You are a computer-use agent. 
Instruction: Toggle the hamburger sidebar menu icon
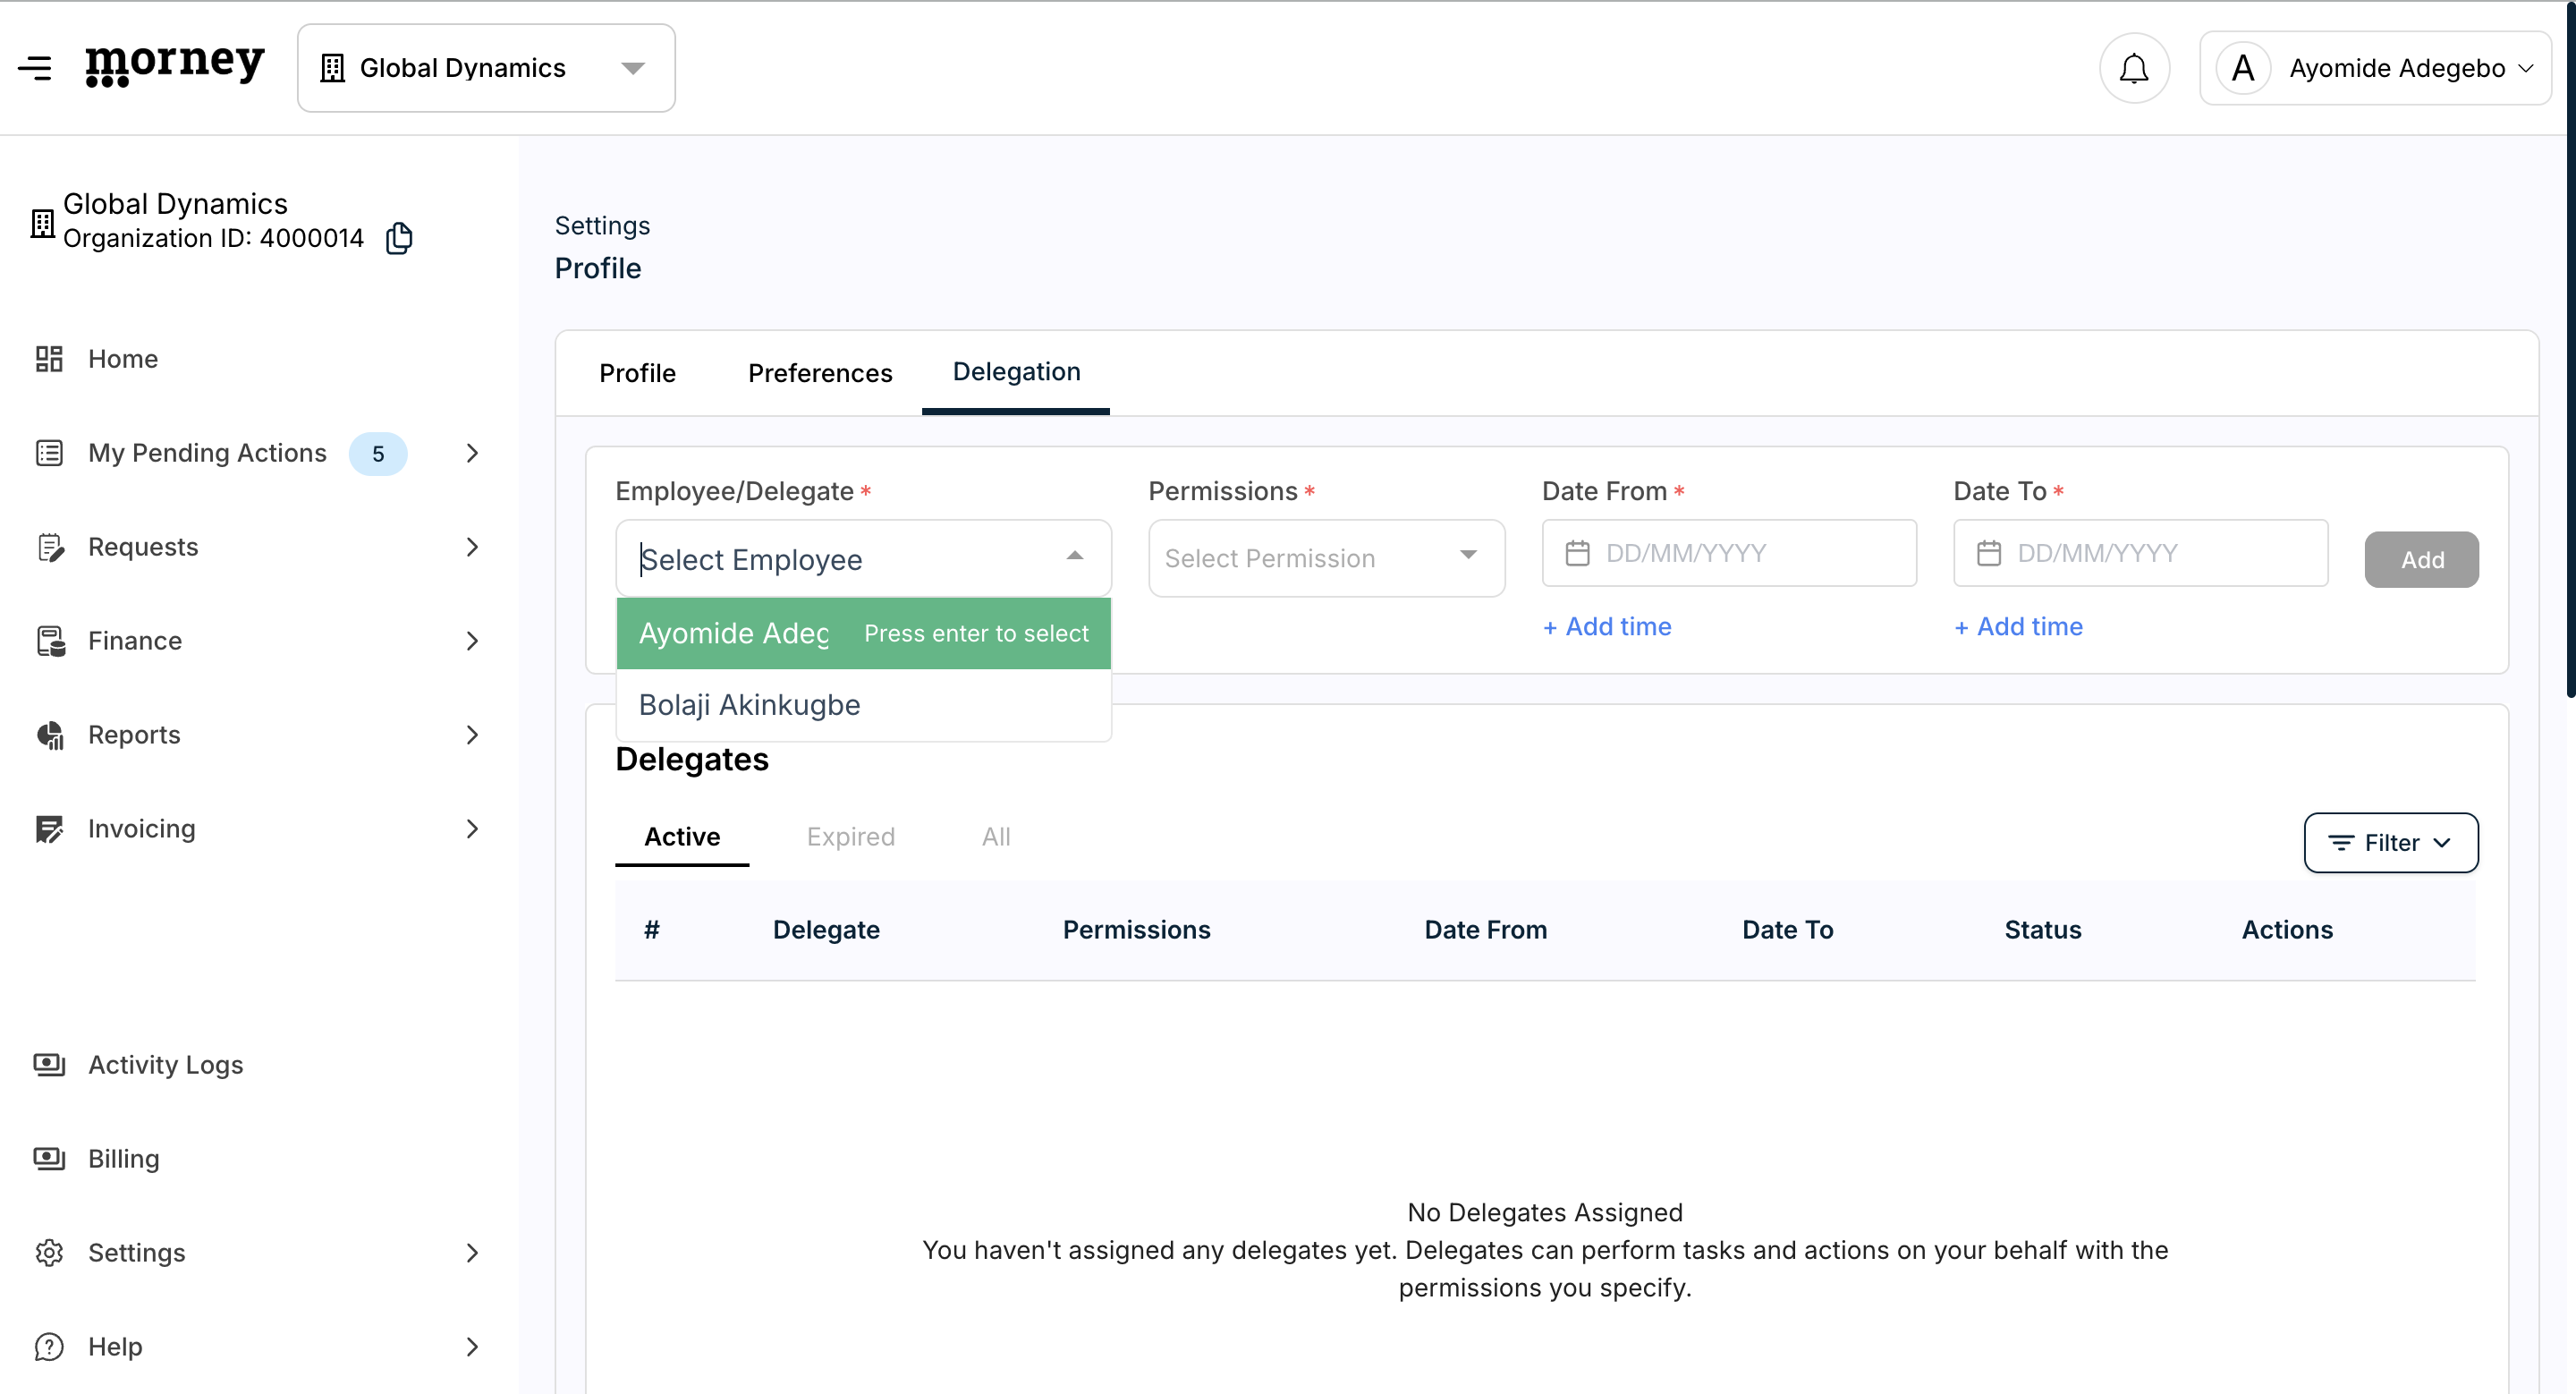35,68
